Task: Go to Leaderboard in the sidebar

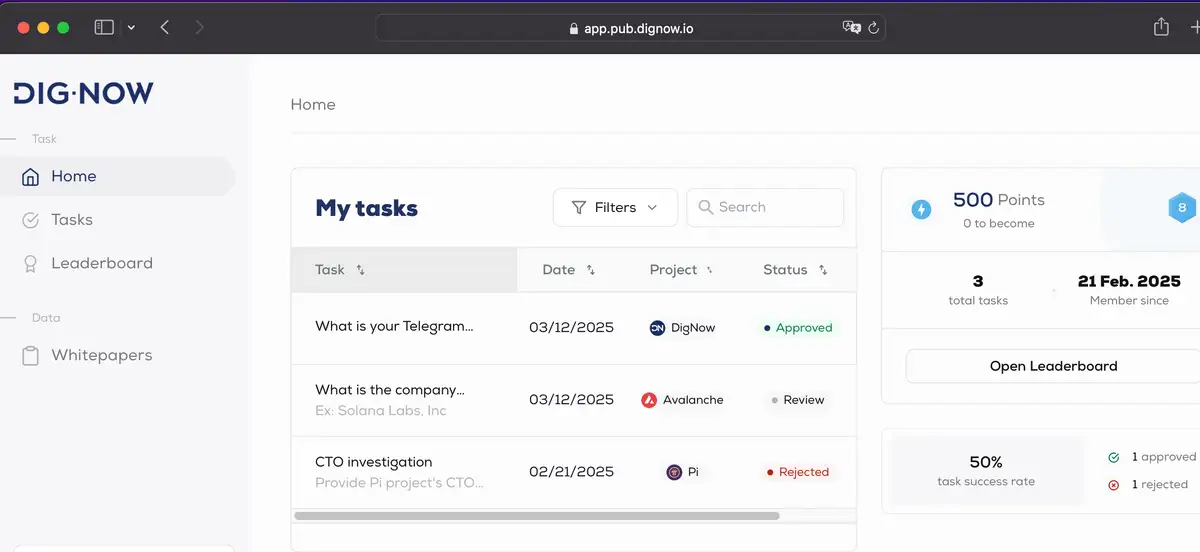Action: [101, 264]
